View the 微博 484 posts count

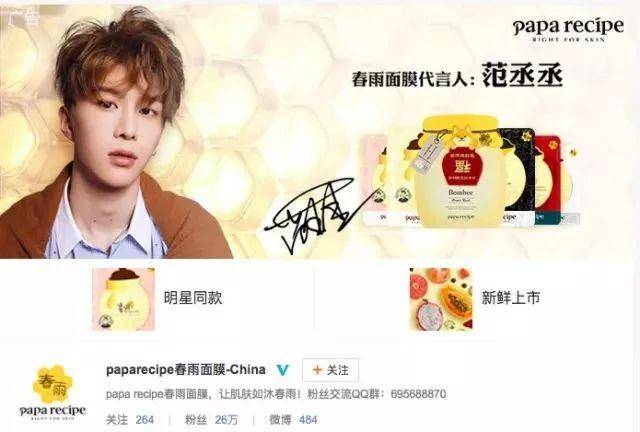click(x=293, y=420)
